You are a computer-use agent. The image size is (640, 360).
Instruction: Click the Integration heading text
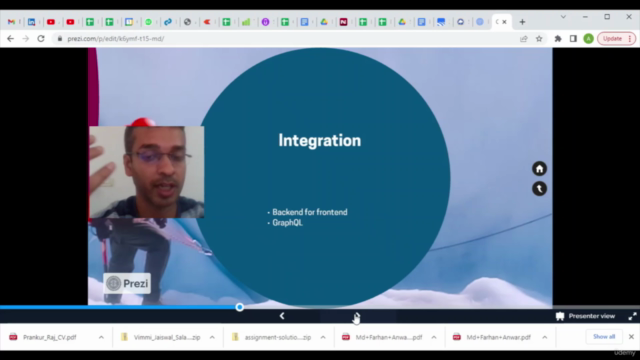320,140
